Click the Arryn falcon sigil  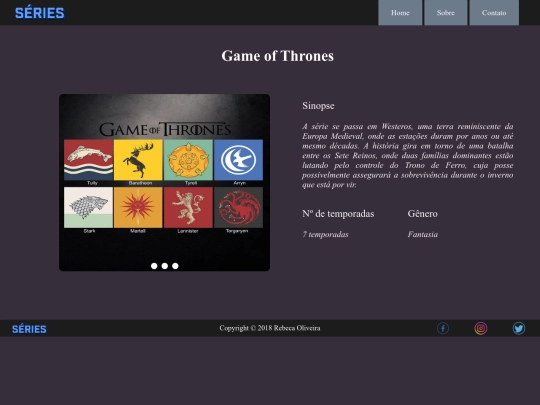click(x=238, y=160)
